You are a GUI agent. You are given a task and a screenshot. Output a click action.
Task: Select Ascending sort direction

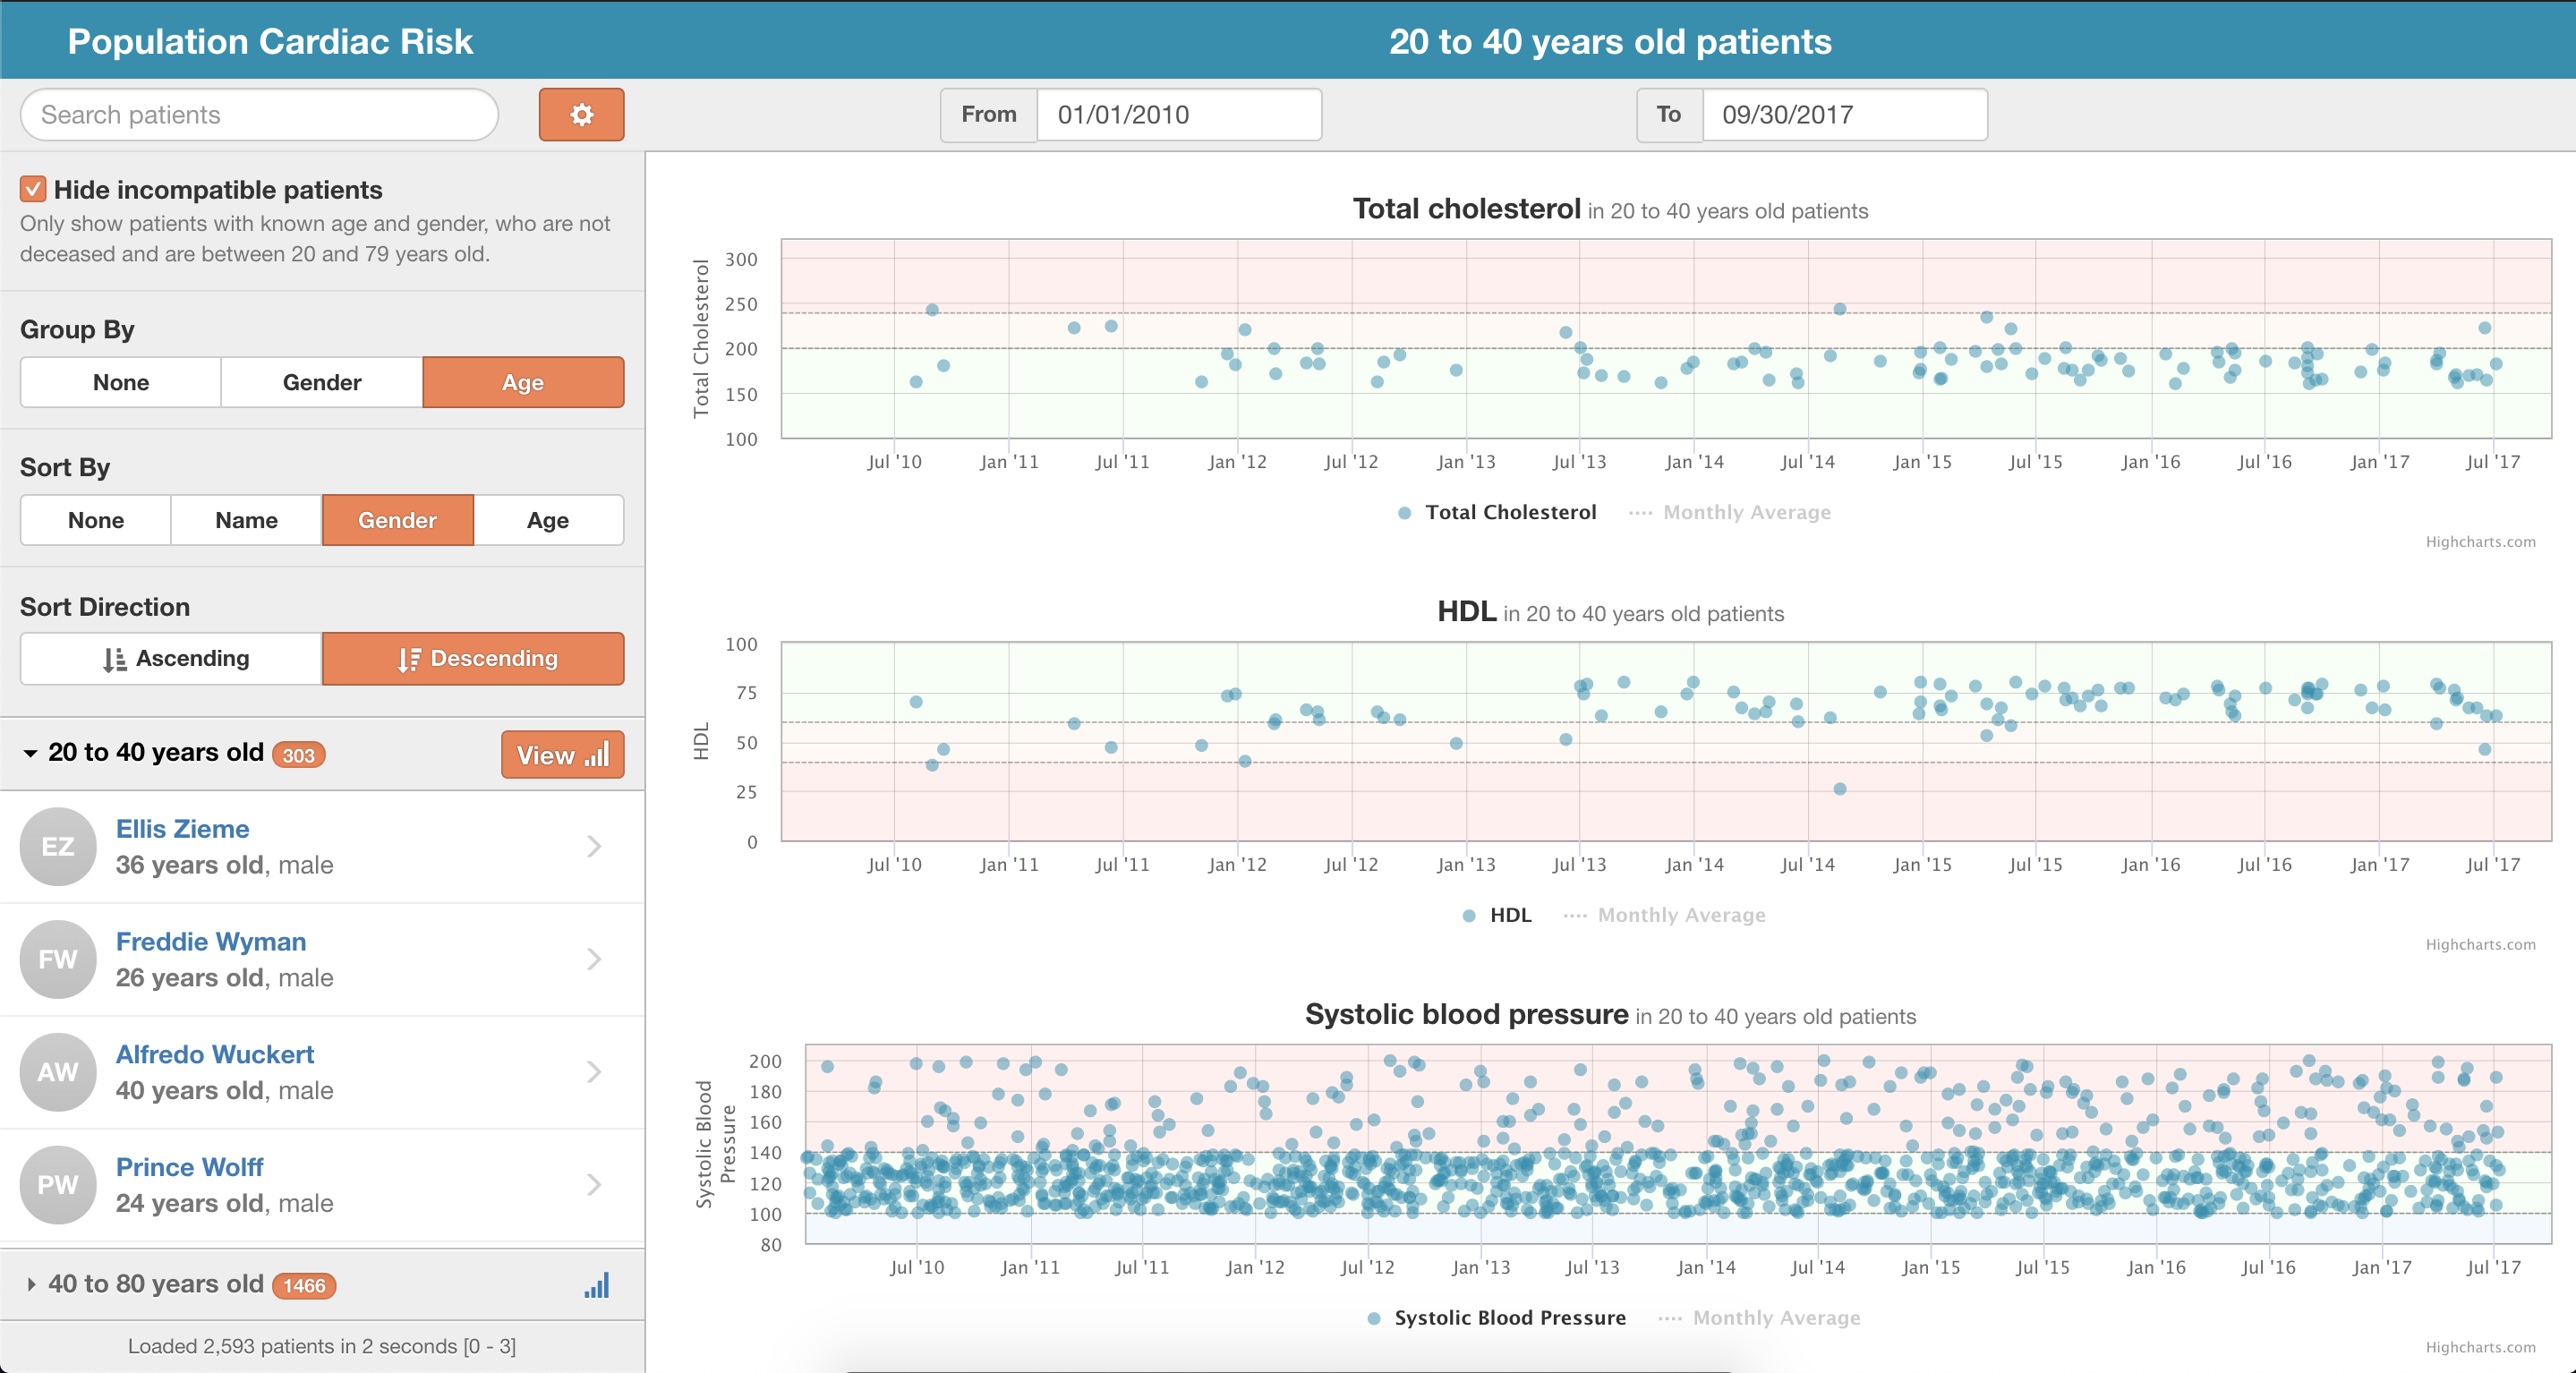click(x=171, y=658)
